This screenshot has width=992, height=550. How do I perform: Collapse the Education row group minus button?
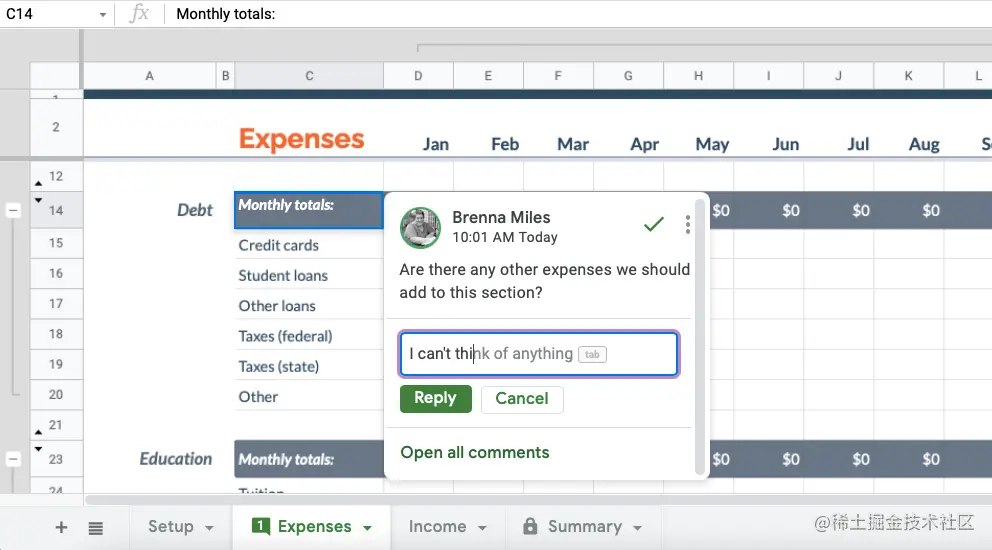13,459
